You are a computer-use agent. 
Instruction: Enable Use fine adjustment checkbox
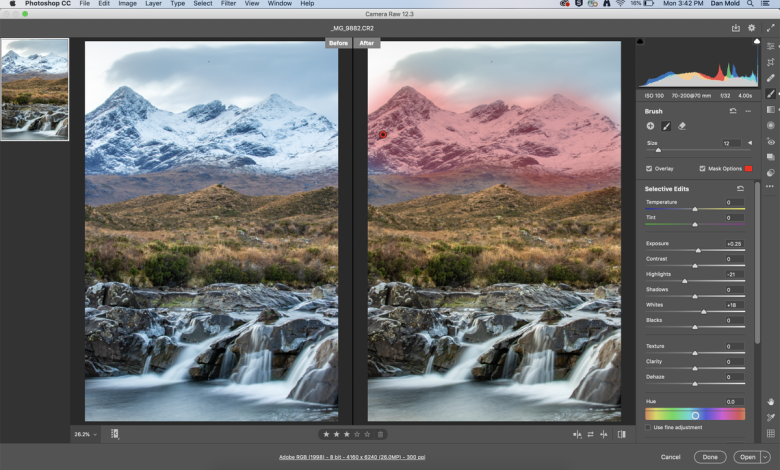(648, 427)
